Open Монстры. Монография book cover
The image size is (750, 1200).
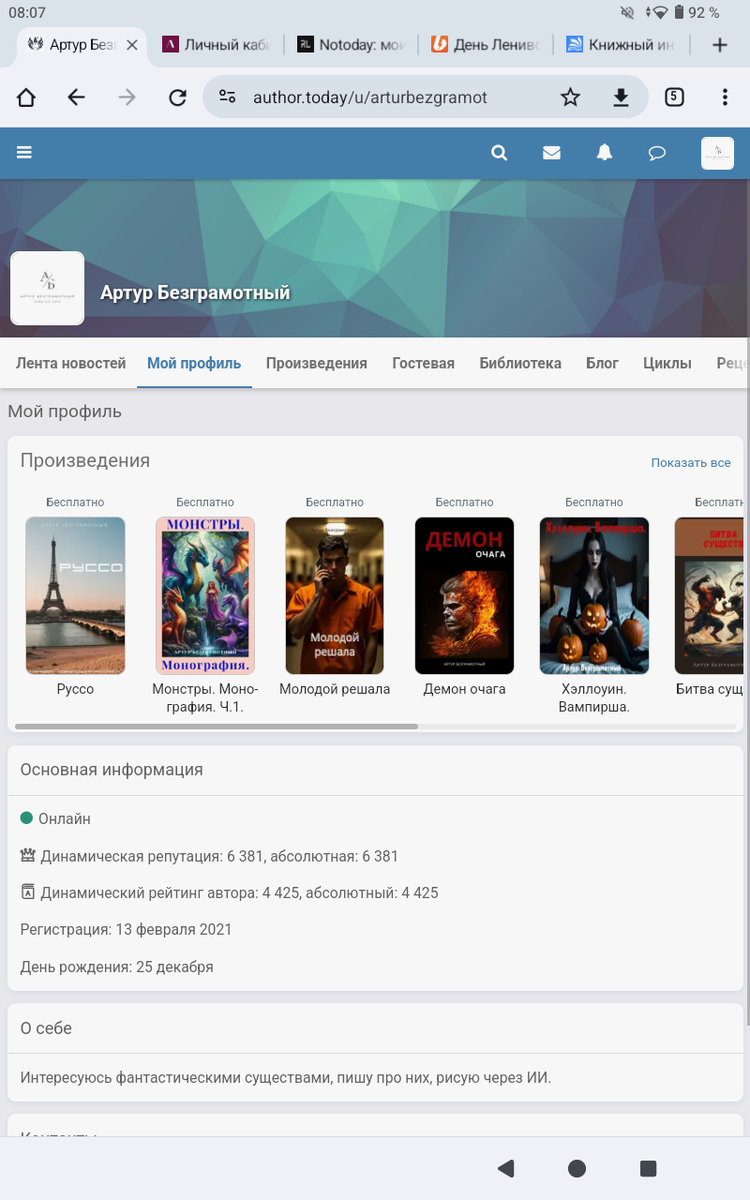click(x=205, y=595)
